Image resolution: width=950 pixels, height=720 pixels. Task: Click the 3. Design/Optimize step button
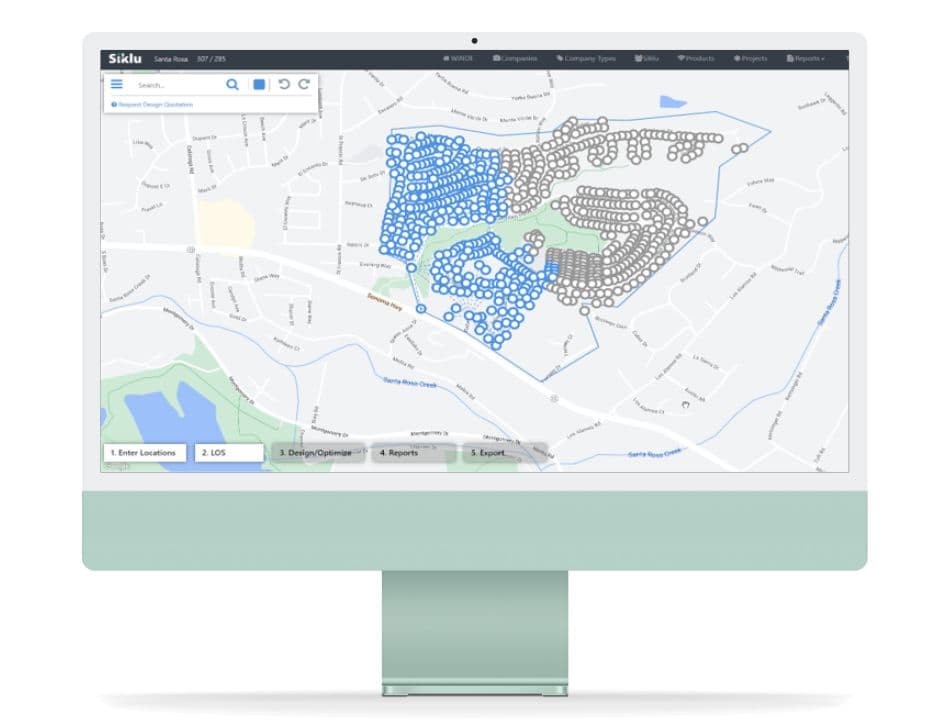[317, 453]
